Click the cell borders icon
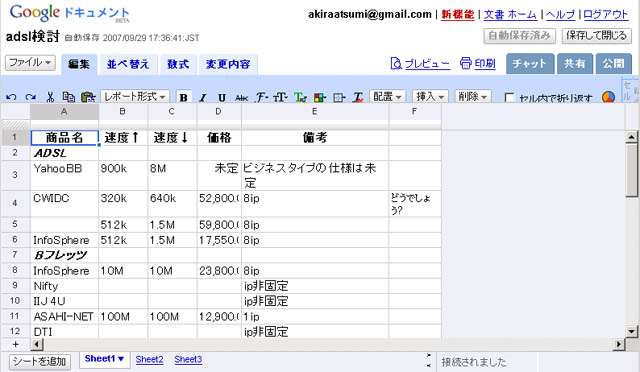640x372 pixels. pos(339,97)
